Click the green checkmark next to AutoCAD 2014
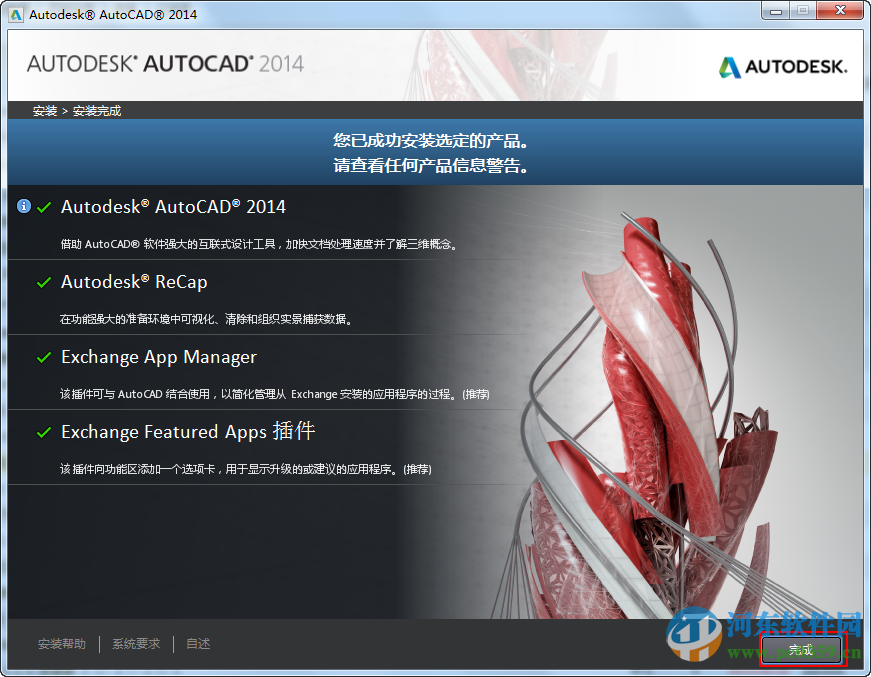 42,207
